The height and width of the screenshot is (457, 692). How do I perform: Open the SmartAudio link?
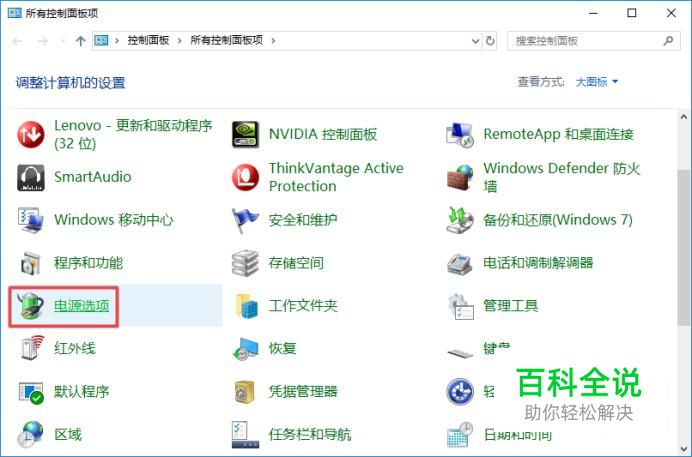(93, 177)
